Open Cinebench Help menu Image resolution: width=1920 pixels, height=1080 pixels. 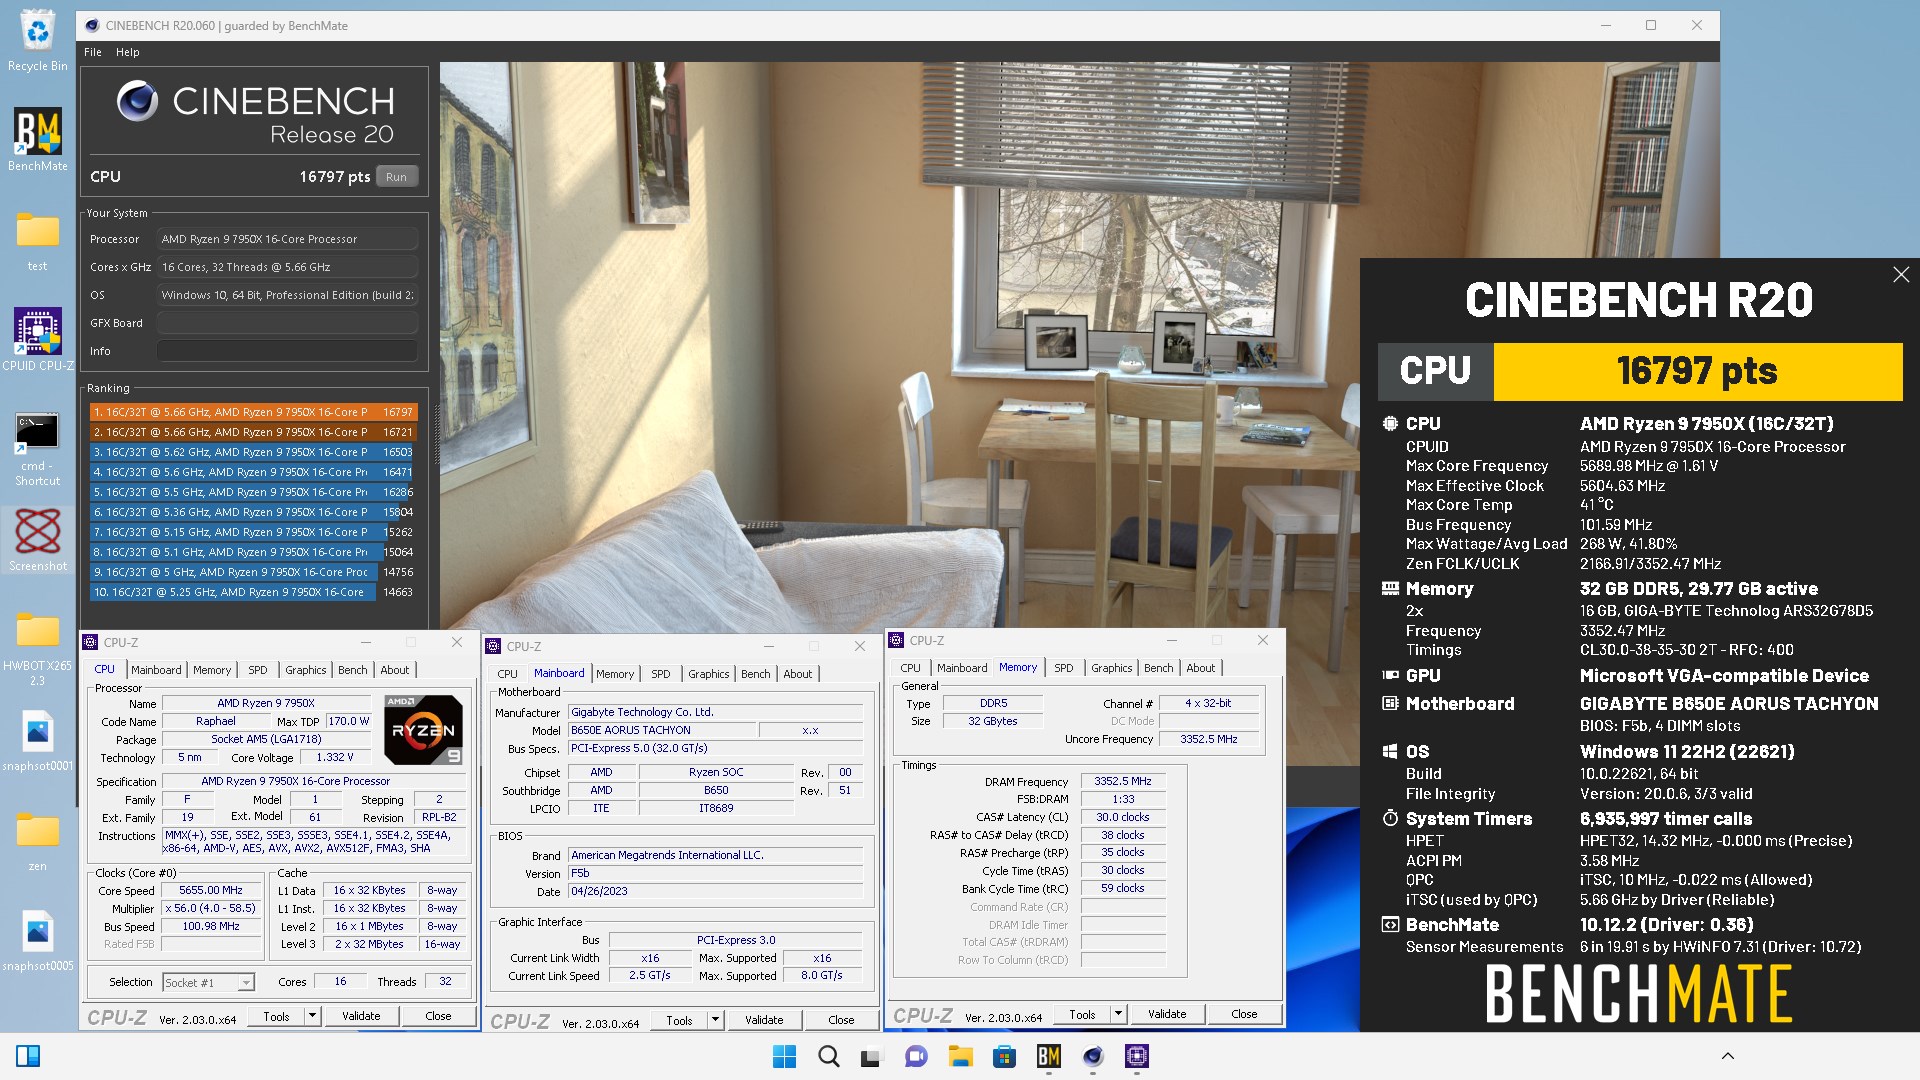pyautogui.click(x=127, y=52)
